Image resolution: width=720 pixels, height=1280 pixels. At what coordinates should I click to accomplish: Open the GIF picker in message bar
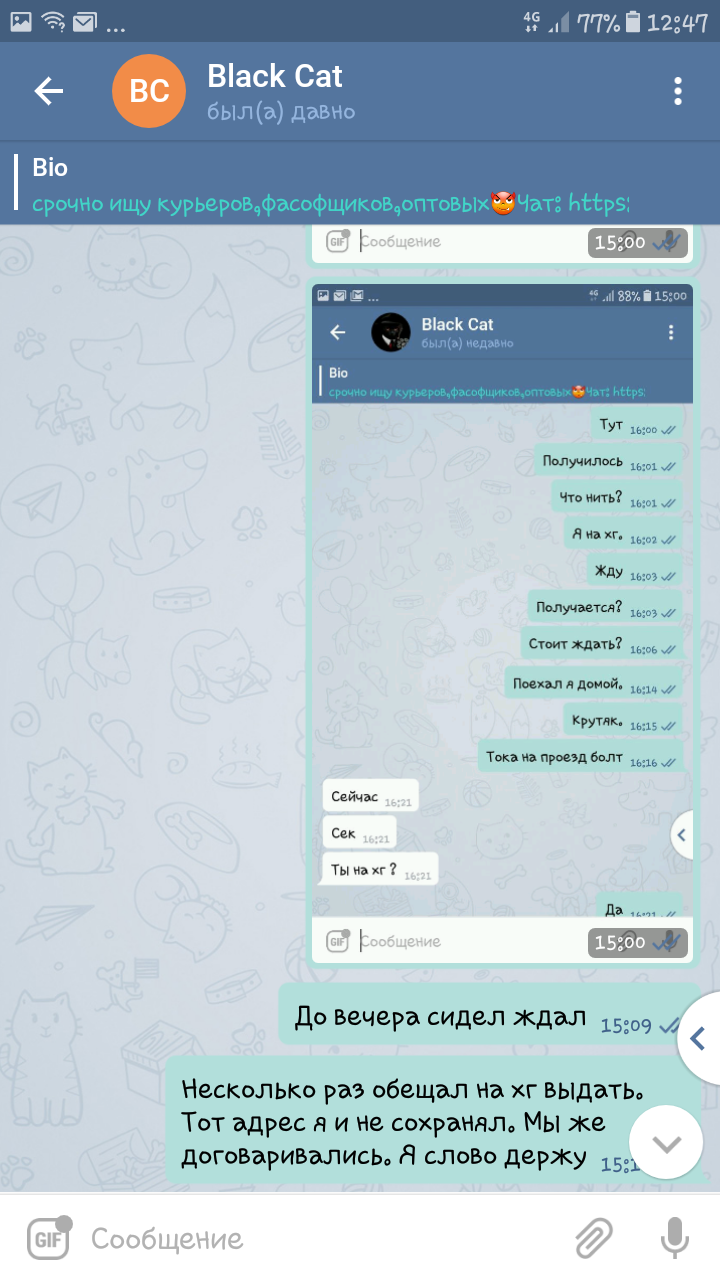(47, 1239)
